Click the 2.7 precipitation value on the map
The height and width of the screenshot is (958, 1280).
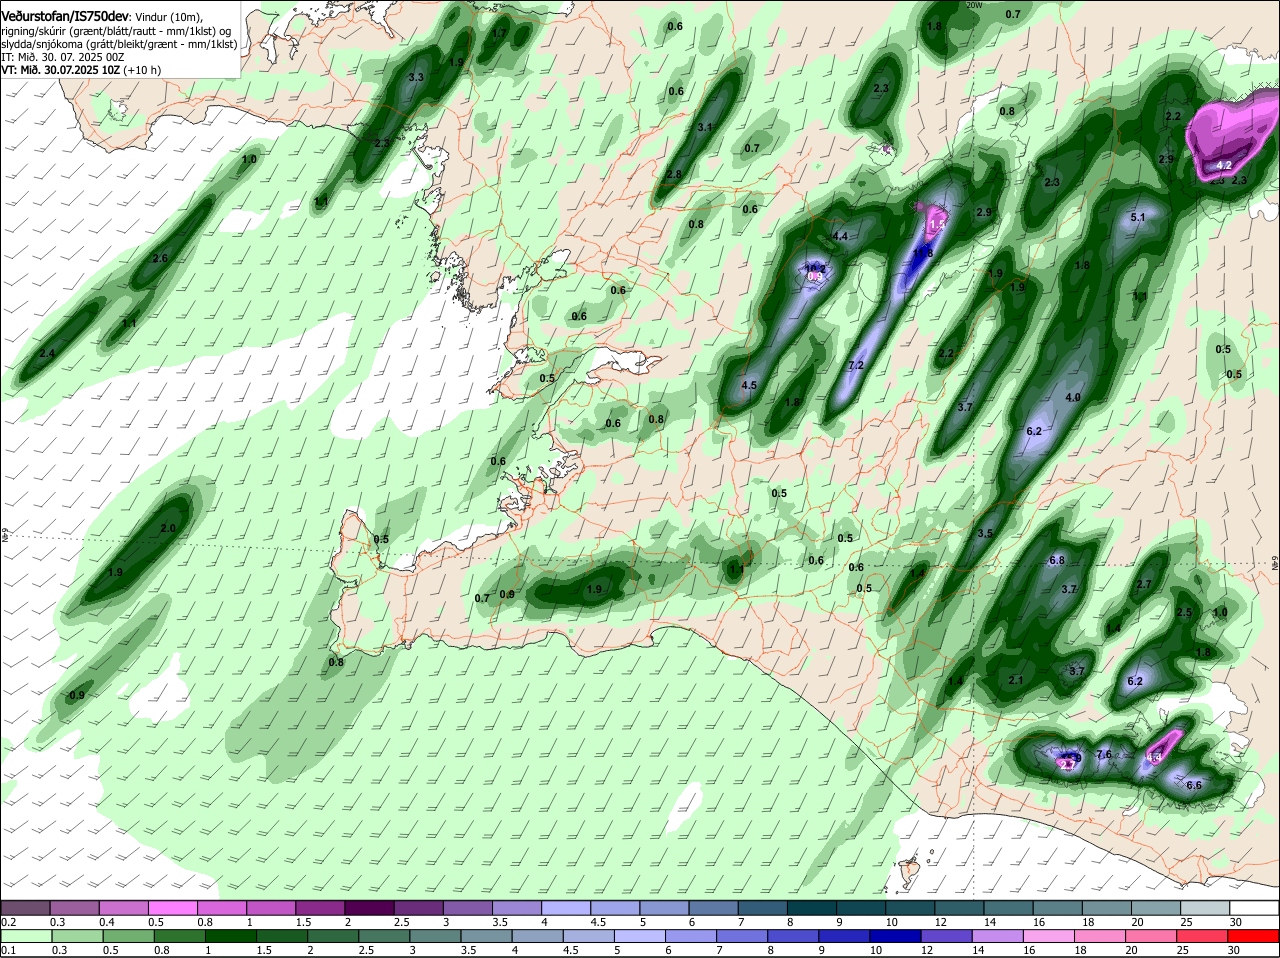[x=1144, y=584]
